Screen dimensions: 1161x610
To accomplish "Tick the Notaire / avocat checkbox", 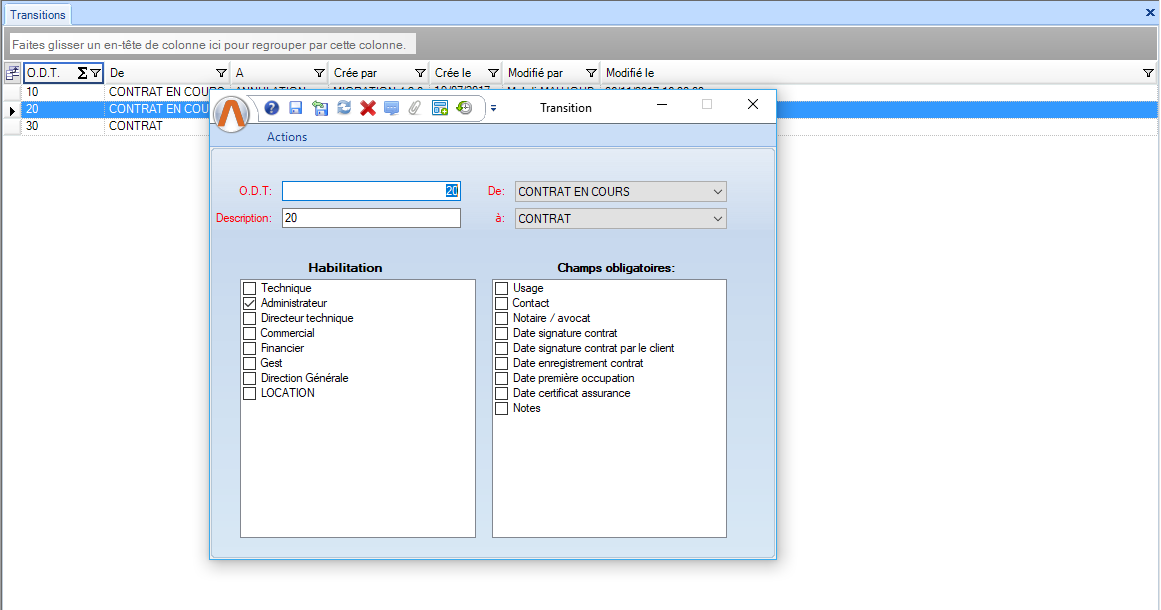I will click(502, 318).
